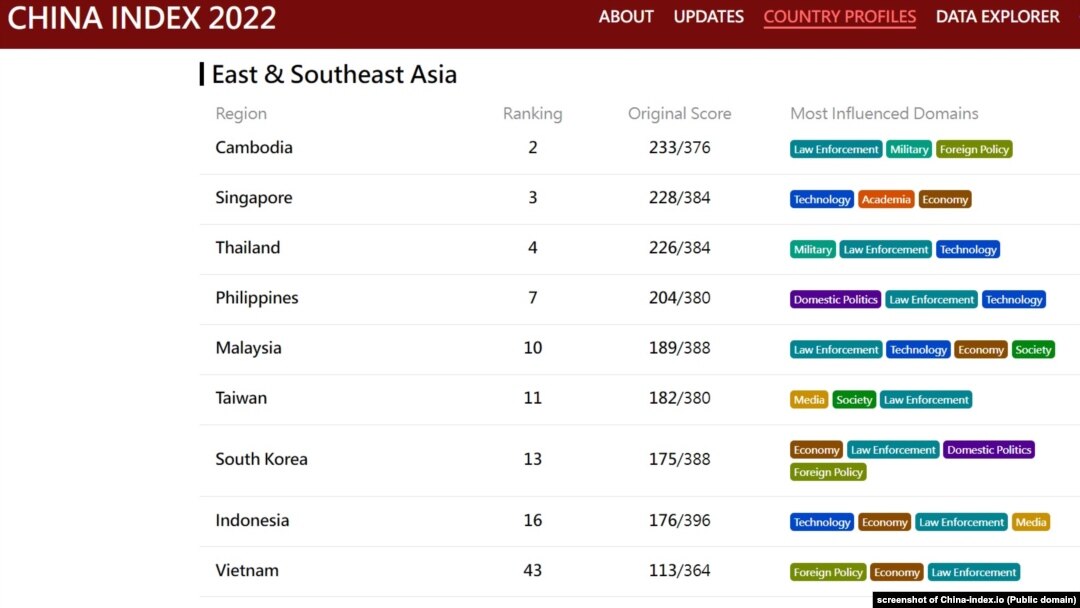
Task: Click Indonesia's Law Enforcement tag
Action: [962, 523]
